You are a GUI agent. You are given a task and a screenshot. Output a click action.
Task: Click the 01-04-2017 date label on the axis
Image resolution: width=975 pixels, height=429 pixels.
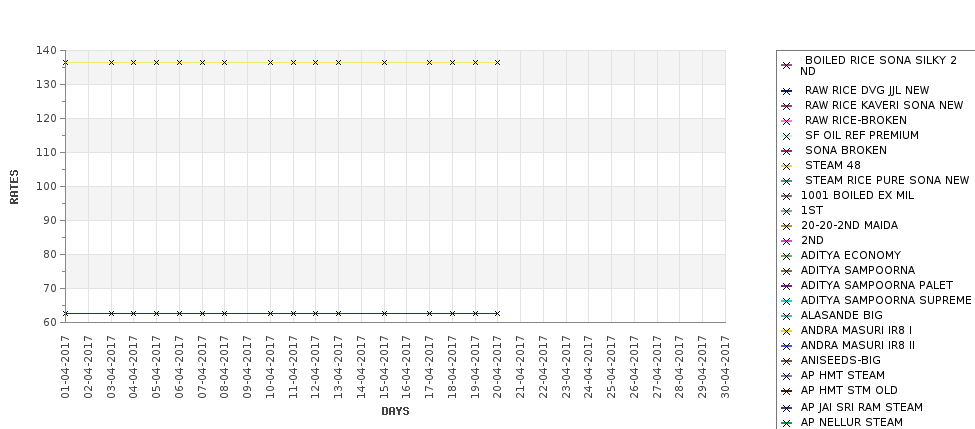(66, 367)
